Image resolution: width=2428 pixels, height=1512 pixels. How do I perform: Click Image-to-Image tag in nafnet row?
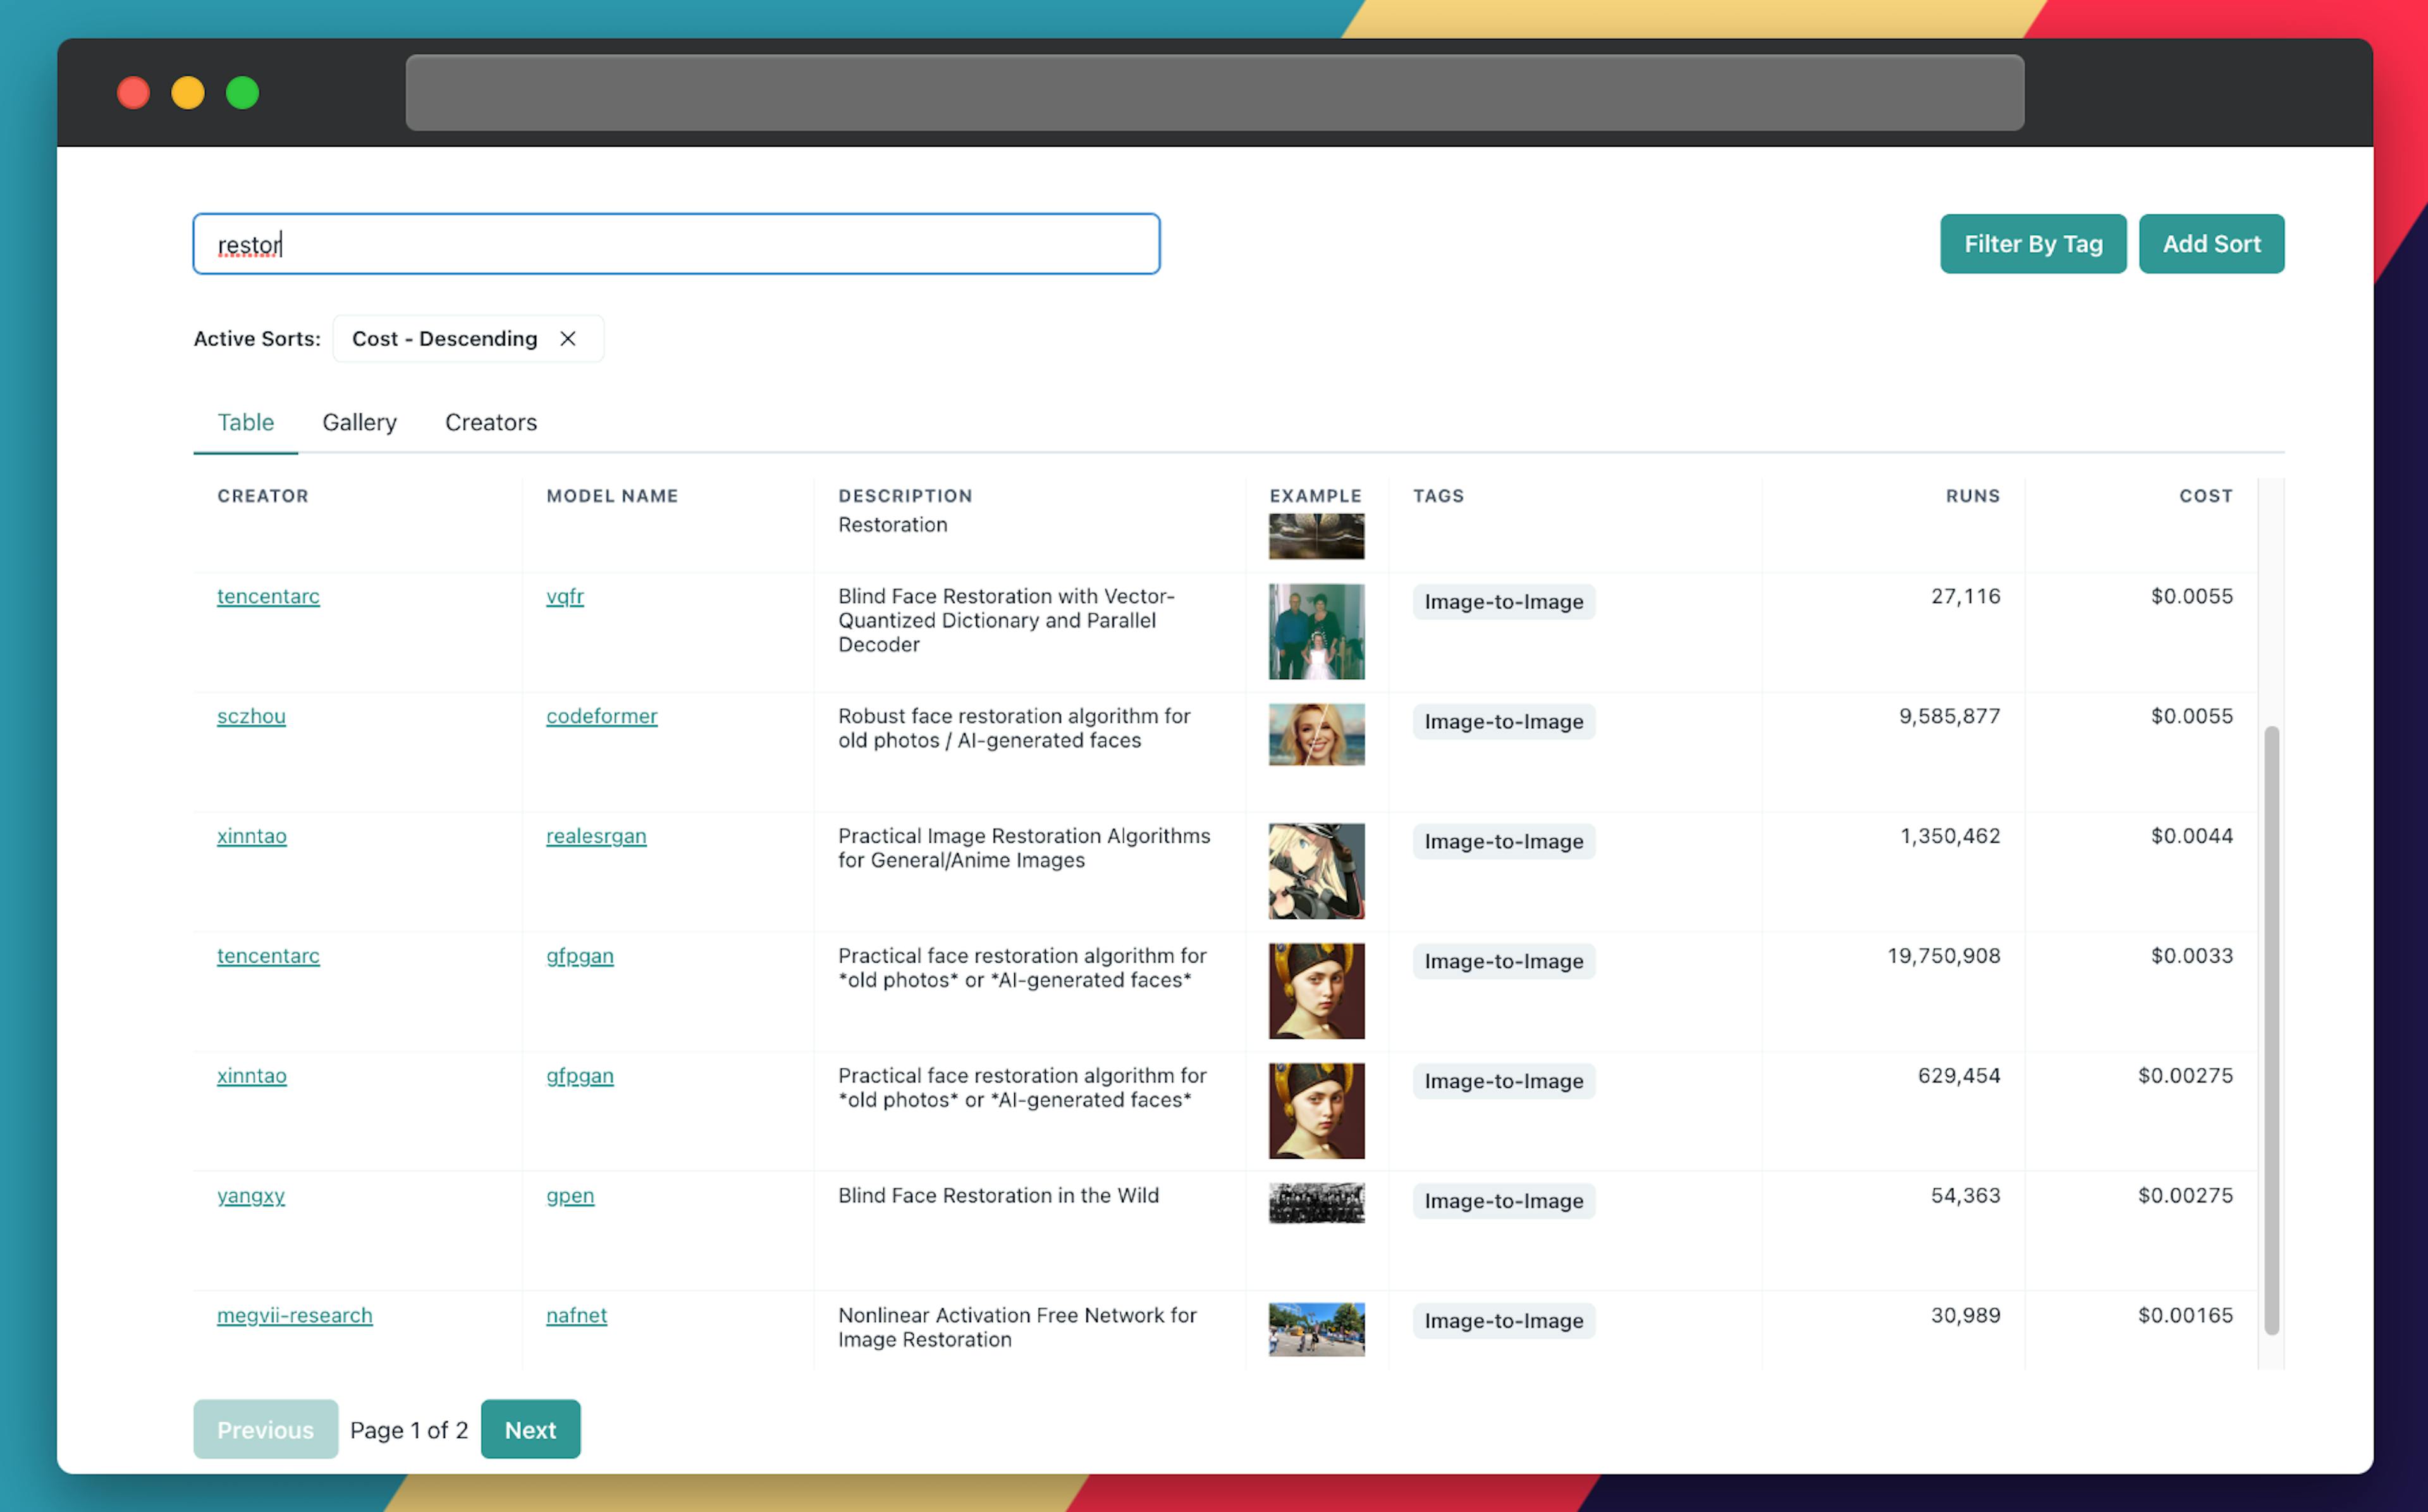[1503, 1321]
